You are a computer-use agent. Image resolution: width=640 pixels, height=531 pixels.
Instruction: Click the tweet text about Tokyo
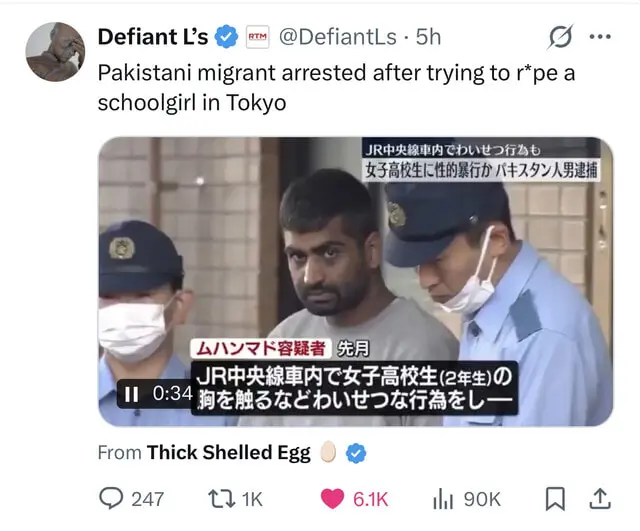click(336, 87)
